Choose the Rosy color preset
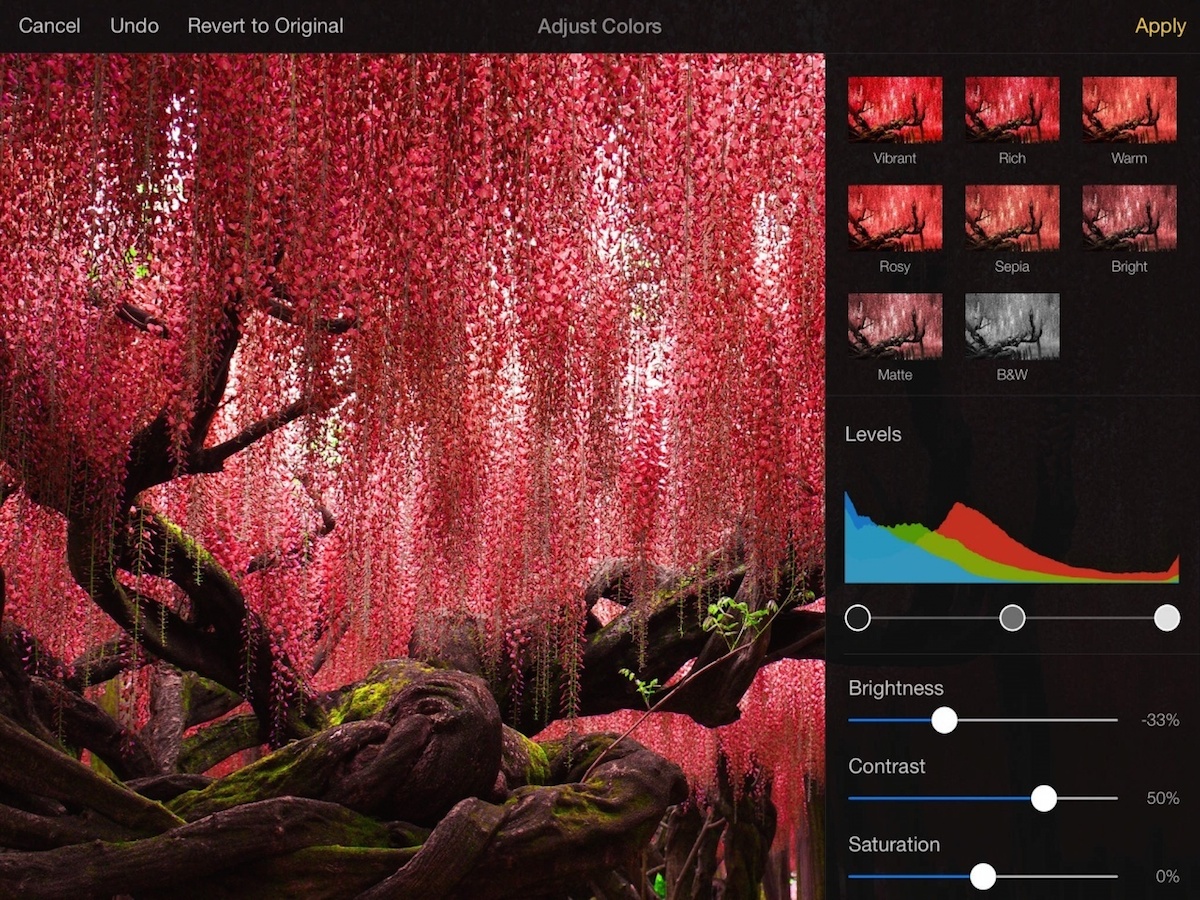Image resolution: width=1200 pixels, height=900 pixels. point(895,218)
